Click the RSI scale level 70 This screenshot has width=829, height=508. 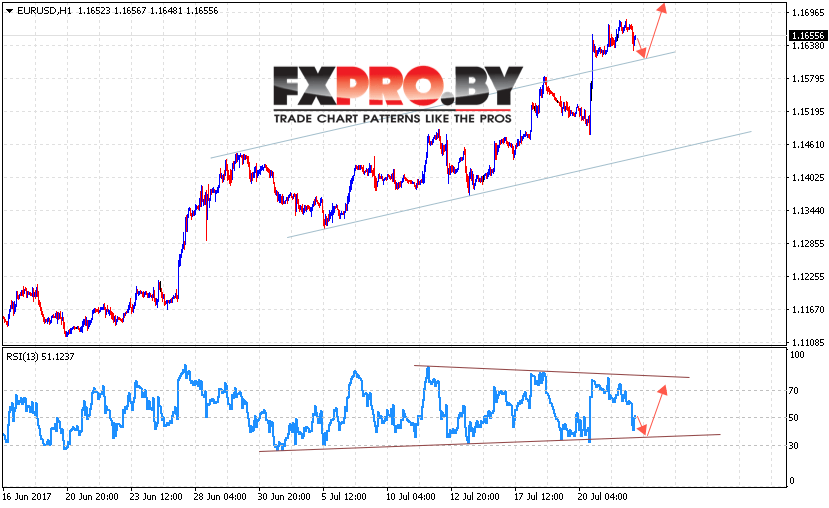pyautogui.click(x=794, y=391)
